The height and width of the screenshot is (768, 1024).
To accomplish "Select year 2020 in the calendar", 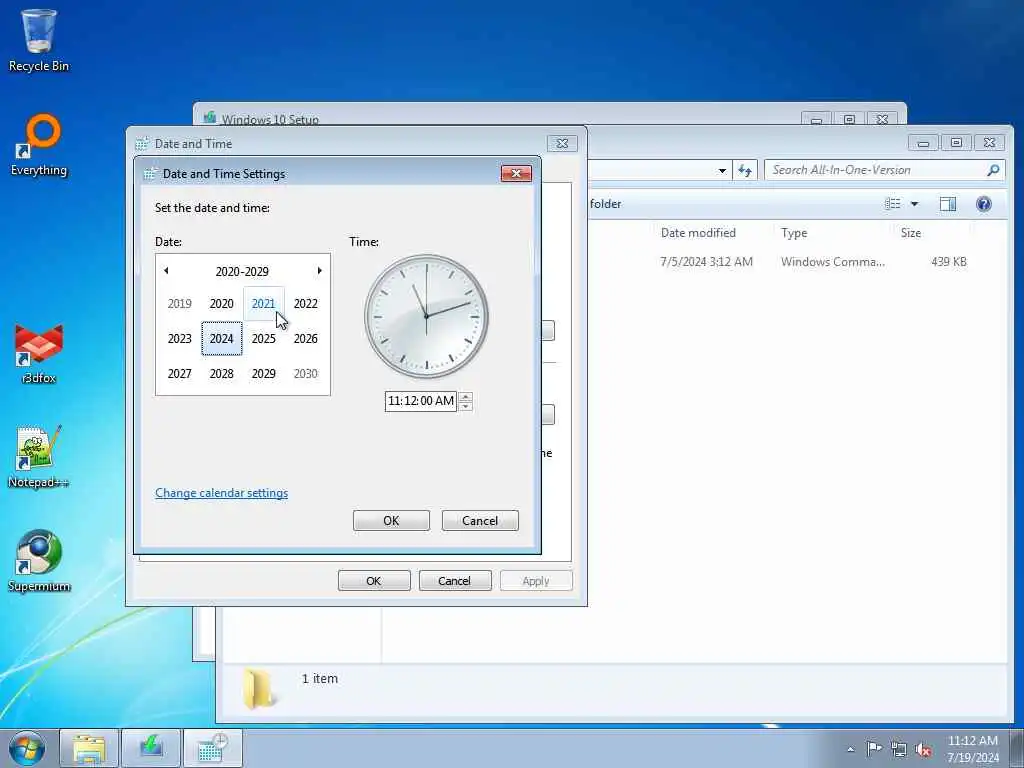I will [221, 303].
